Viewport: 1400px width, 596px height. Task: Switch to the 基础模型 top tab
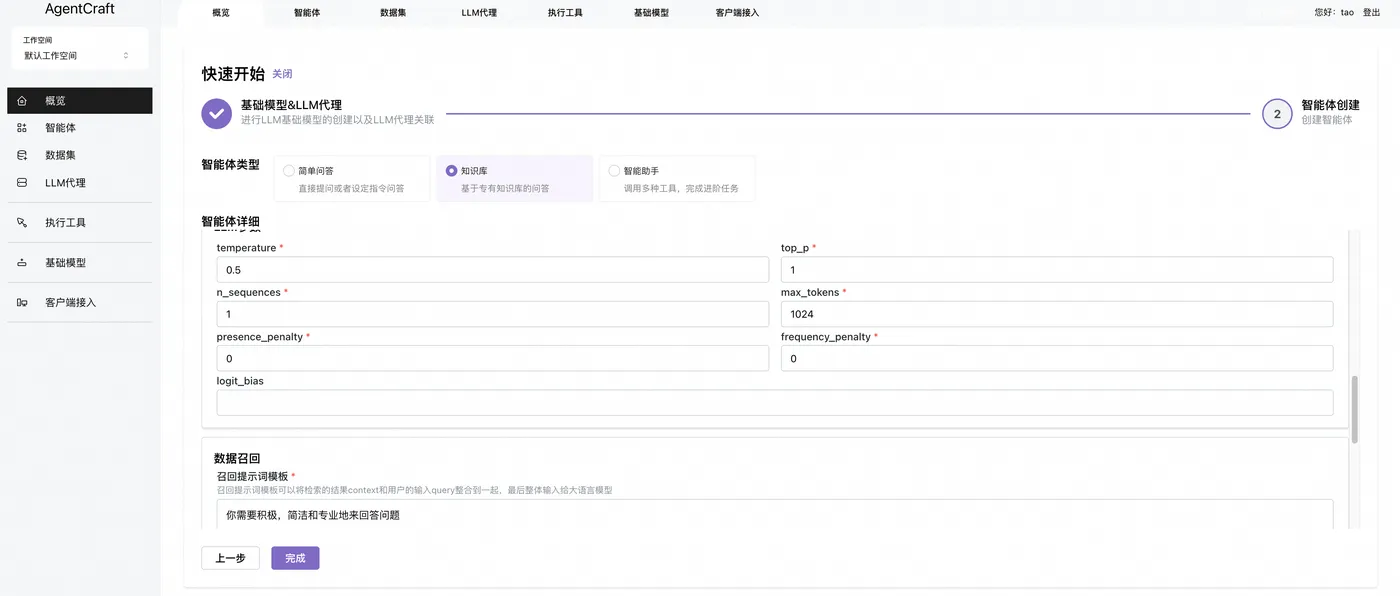(651, 13)
